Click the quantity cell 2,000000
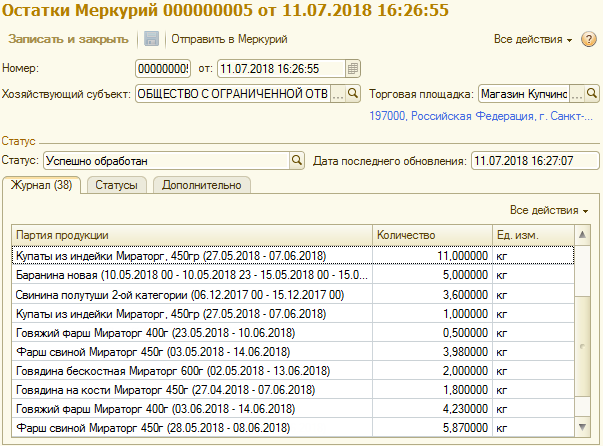603x447 pixels. click(x=432, y=371)
